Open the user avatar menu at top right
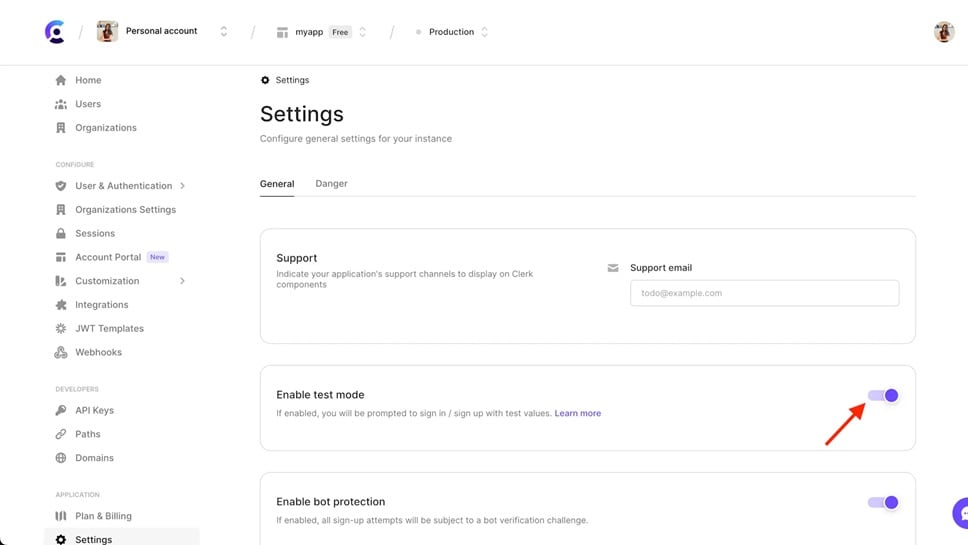The image size is (968, 545). pos(944,31)
